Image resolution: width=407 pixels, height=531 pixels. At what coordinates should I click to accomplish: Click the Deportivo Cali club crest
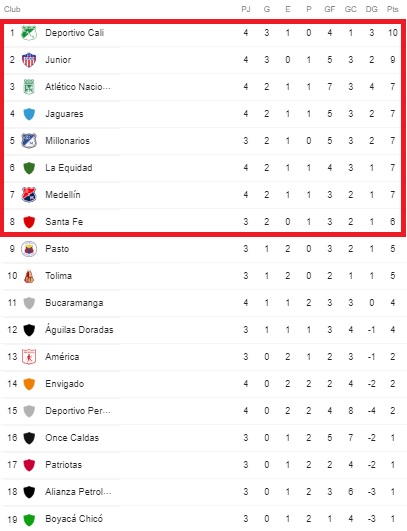tap(29, 33)
